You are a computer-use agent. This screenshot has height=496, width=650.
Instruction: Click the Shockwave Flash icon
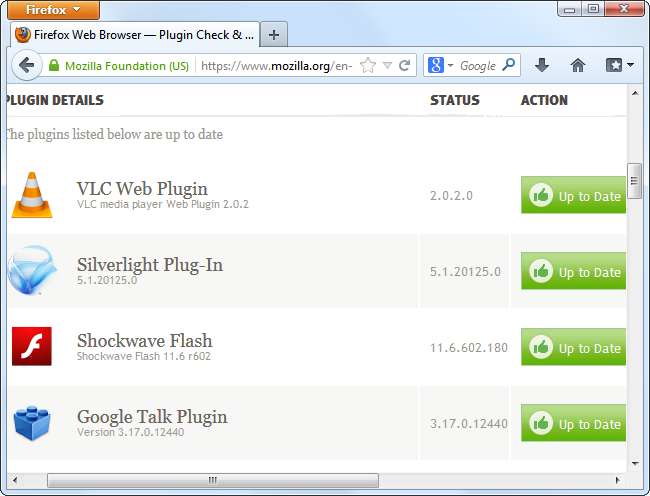pos(32,346)
